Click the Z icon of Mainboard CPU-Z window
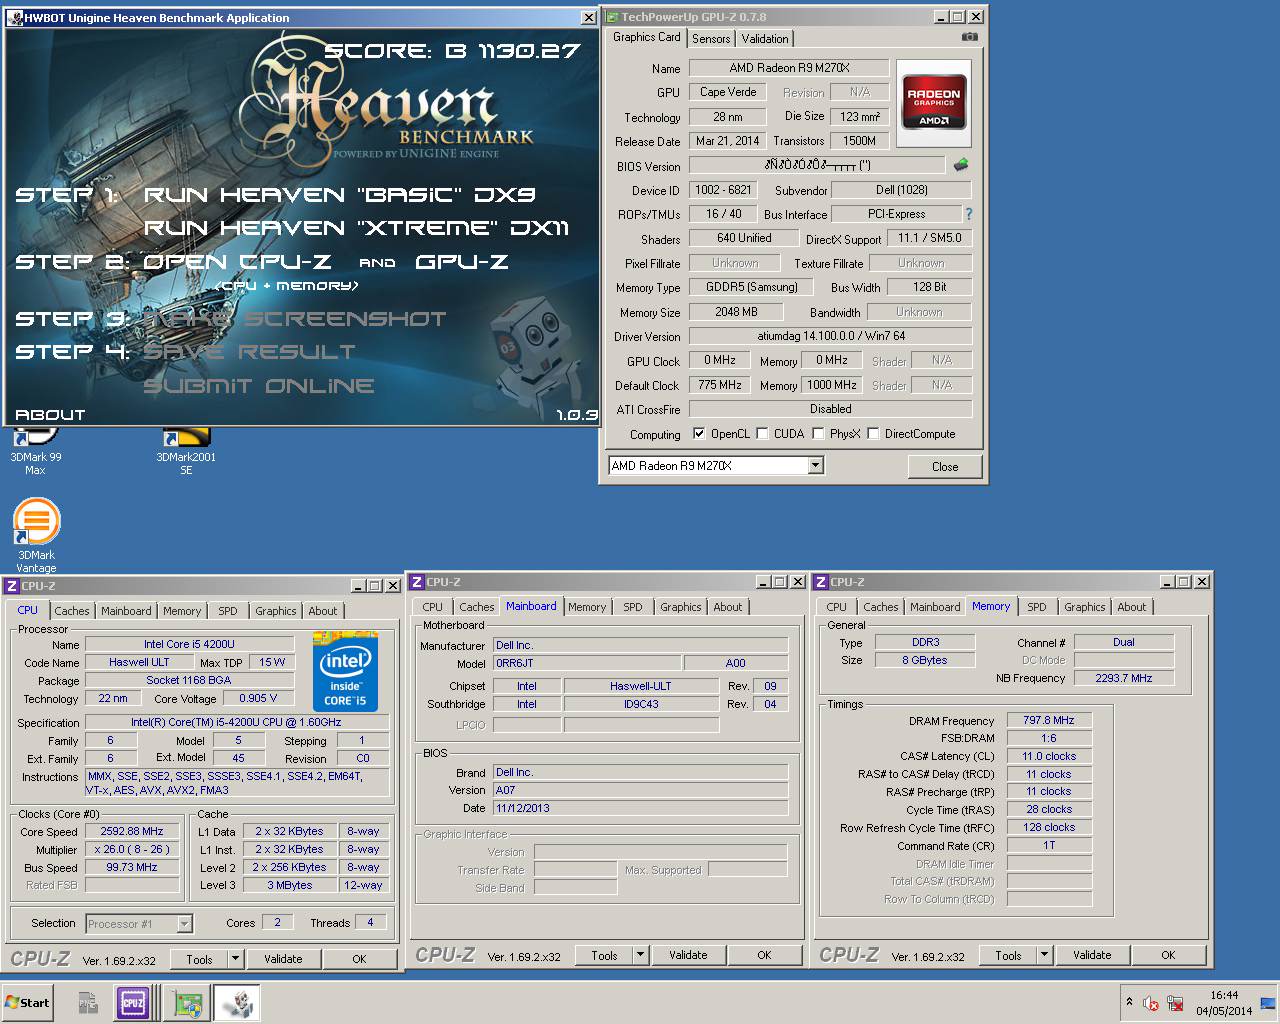Viewport: 1280px width, 1024px height. coord(417,581)
